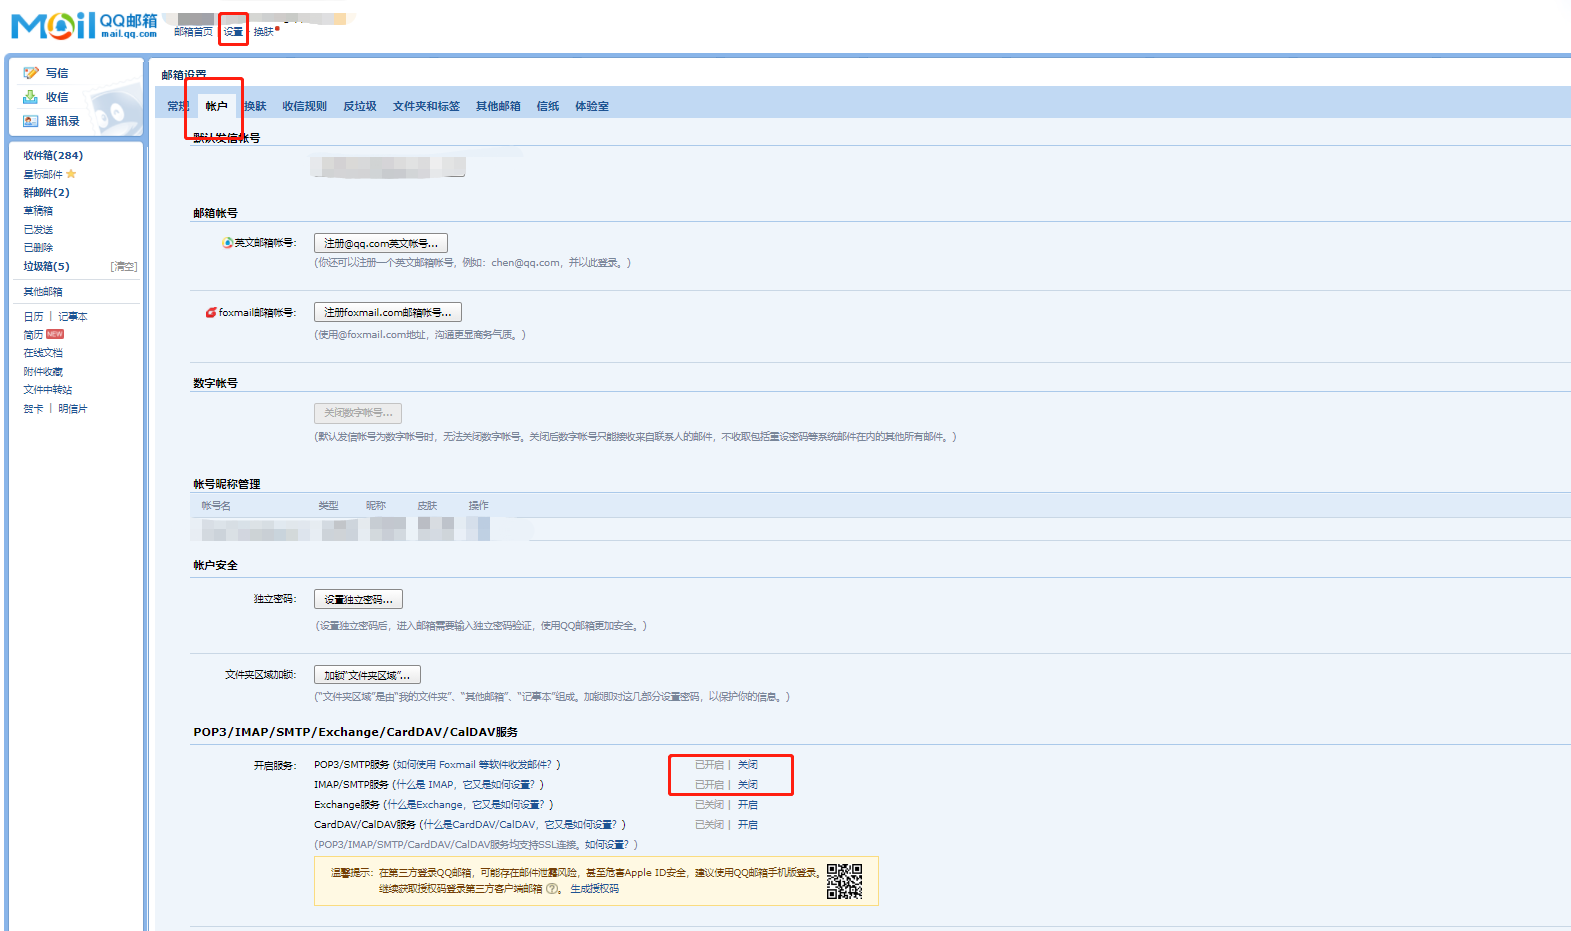Open the 已删除 folder
This screenshot has width=1571, height=931.
point(38,247)
